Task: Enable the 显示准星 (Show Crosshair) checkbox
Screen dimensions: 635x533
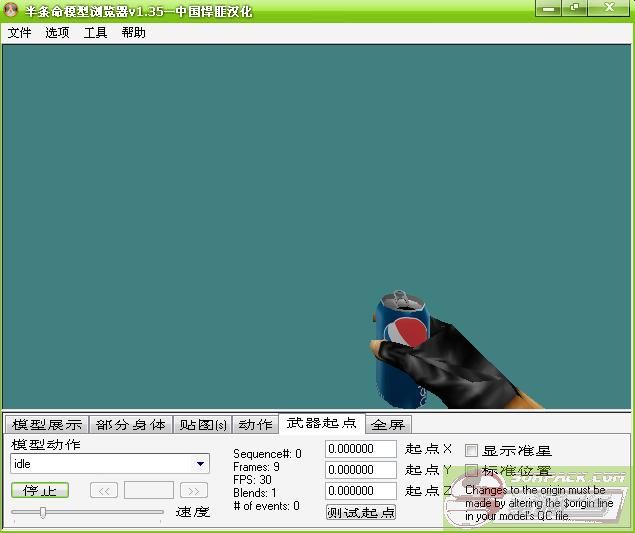Action: pyautogui.click(x=472, y=451)
